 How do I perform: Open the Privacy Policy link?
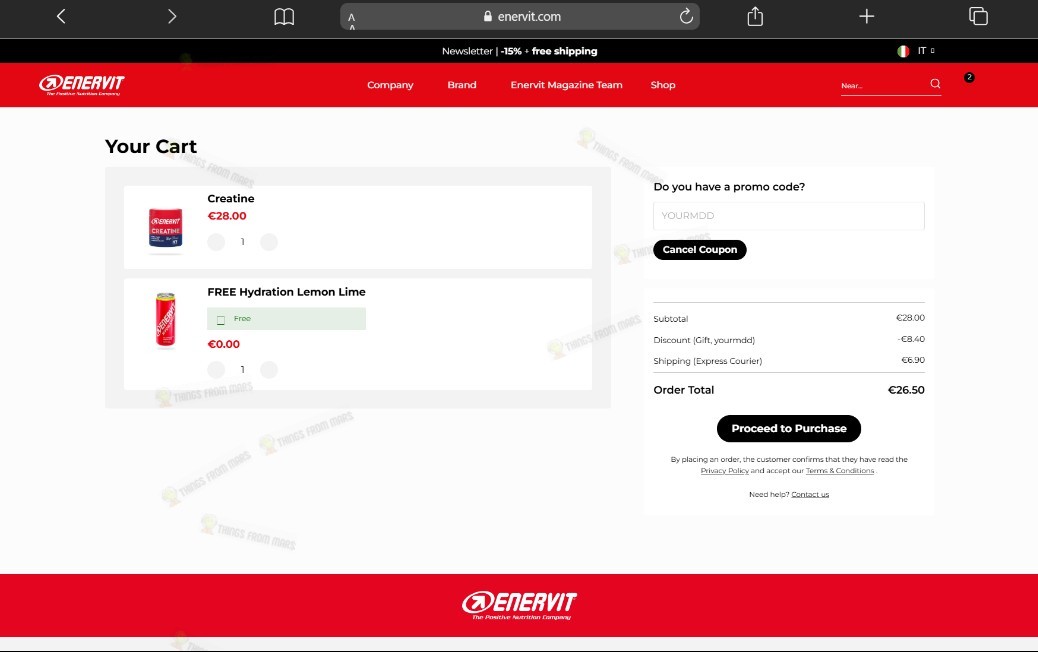pos(724,471)
